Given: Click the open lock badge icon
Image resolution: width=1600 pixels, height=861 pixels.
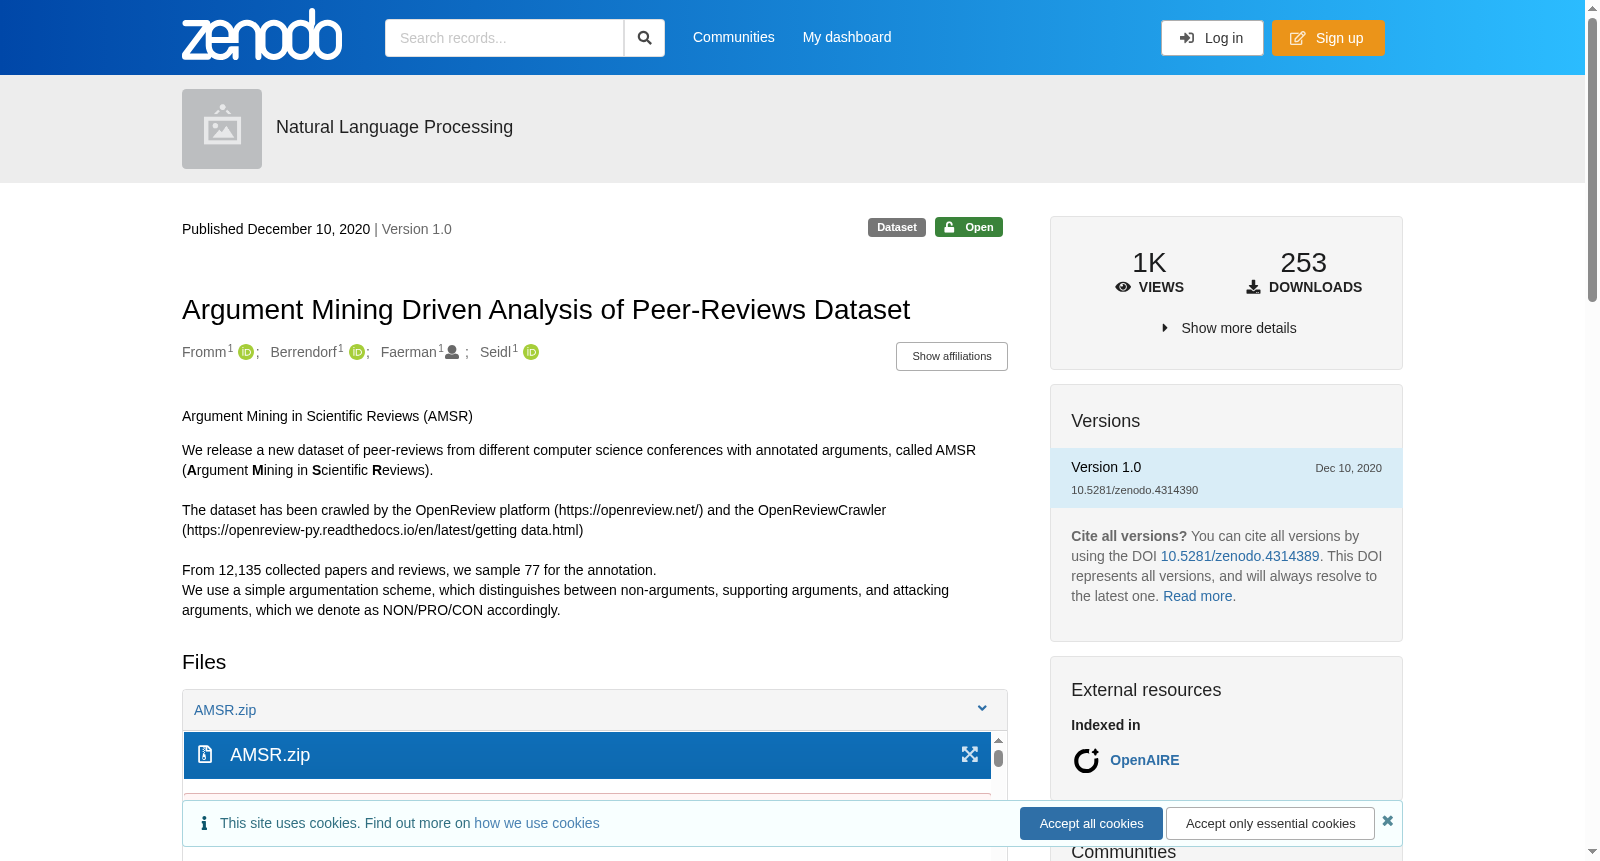Looking at the screenshot, I should [950, 227].
